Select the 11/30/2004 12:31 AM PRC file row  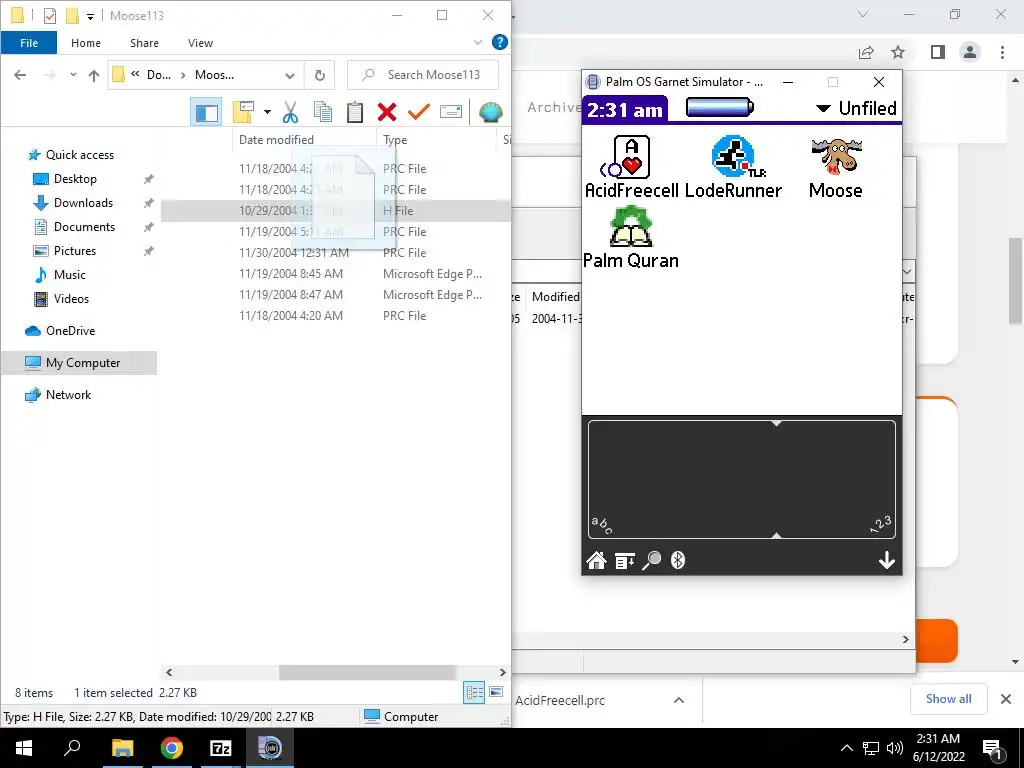click(335, 253)
